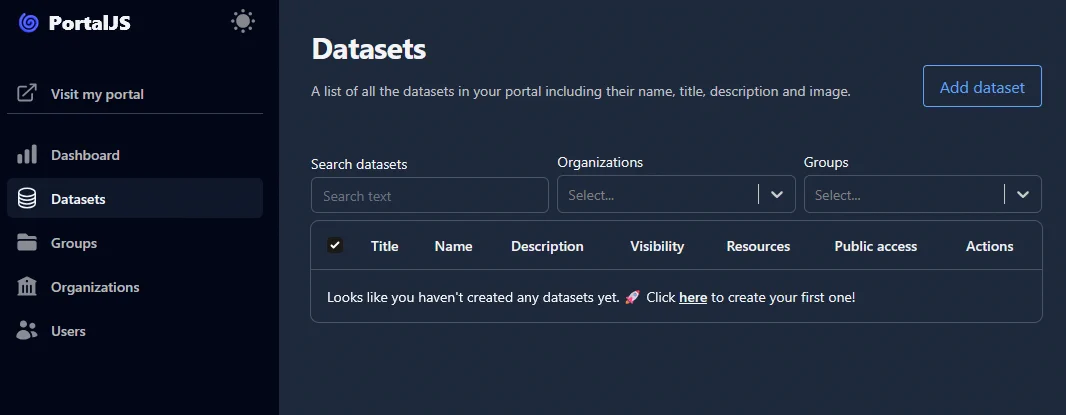This screenshot has width=1066, height=415.
Task: Toggle the light/dark theme sun icon
Action: (x=243, y=21)
